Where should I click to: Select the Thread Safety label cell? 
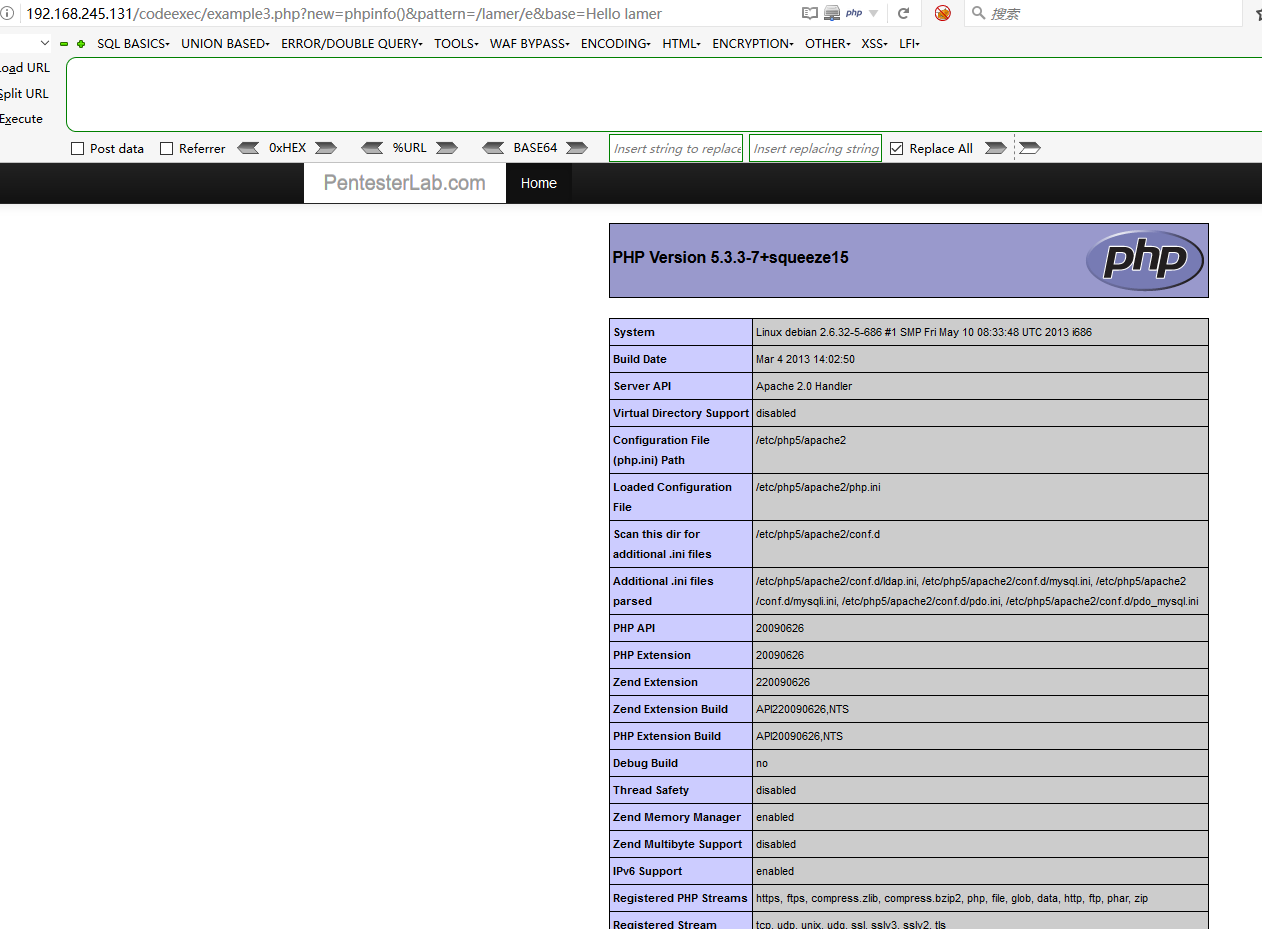pyautogui.click(x=681, y=790)
